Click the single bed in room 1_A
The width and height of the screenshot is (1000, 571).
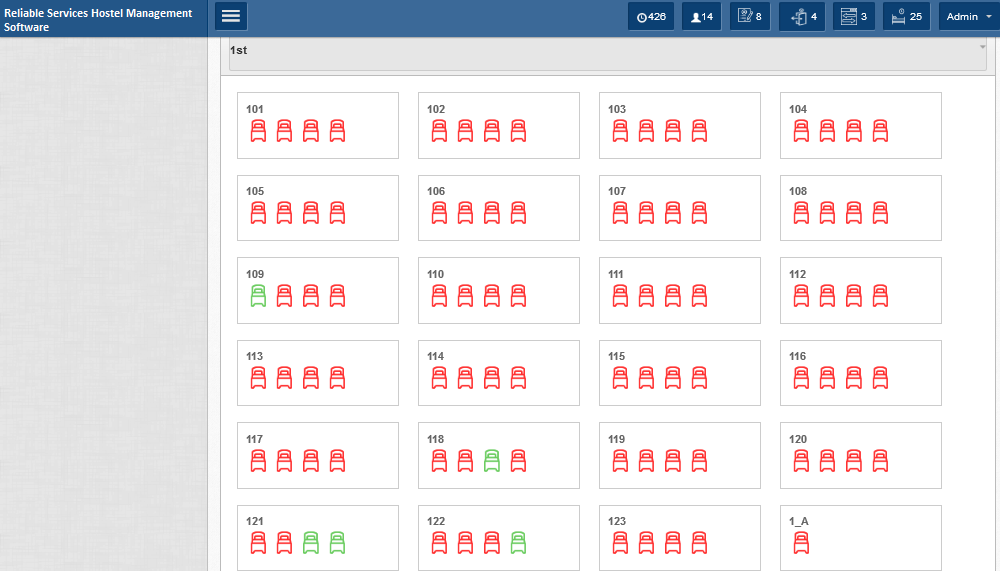[x=801, y=543]
